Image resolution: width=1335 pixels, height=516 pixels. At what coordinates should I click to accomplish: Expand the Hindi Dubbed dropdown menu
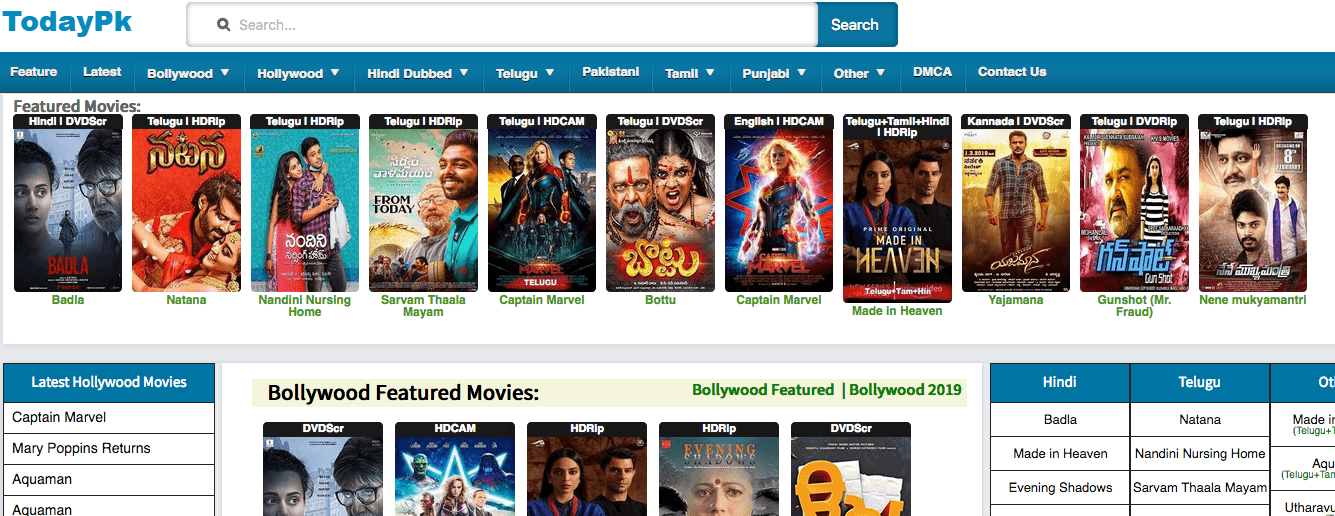pos(418,73)
